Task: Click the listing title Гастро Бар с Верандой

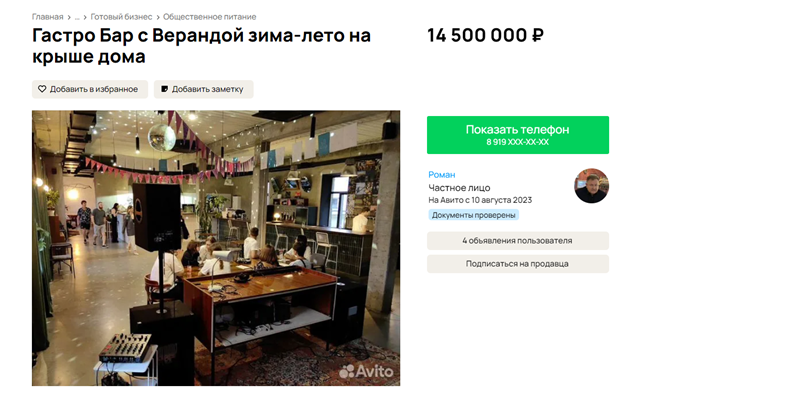Action: (201, 46)
